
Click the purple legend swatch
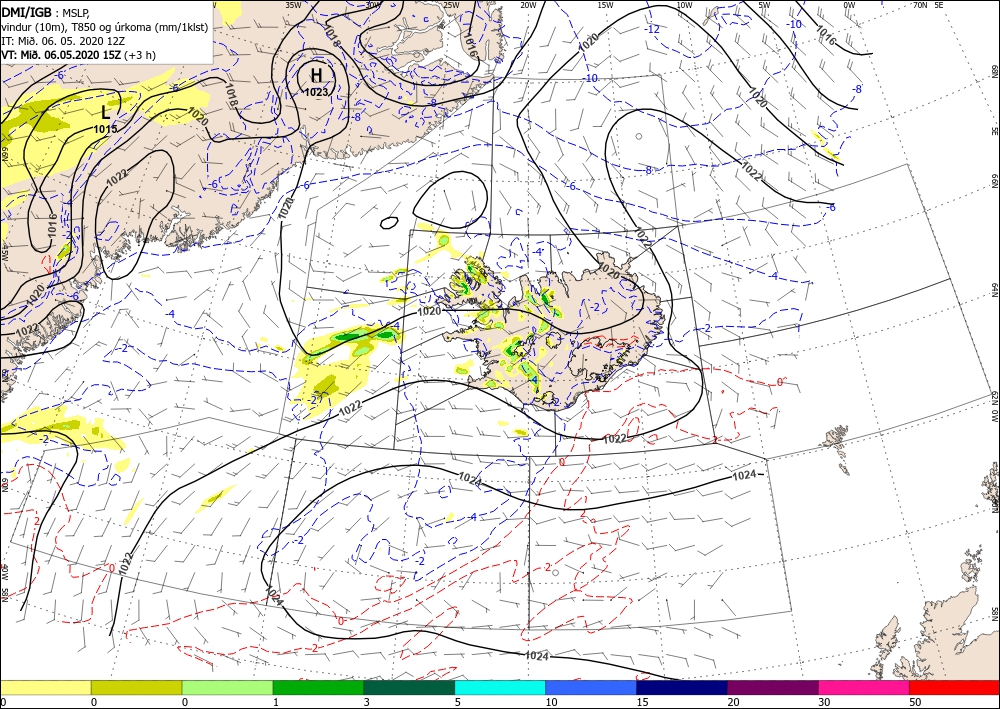pyautogui.click(x=773, y=687)
